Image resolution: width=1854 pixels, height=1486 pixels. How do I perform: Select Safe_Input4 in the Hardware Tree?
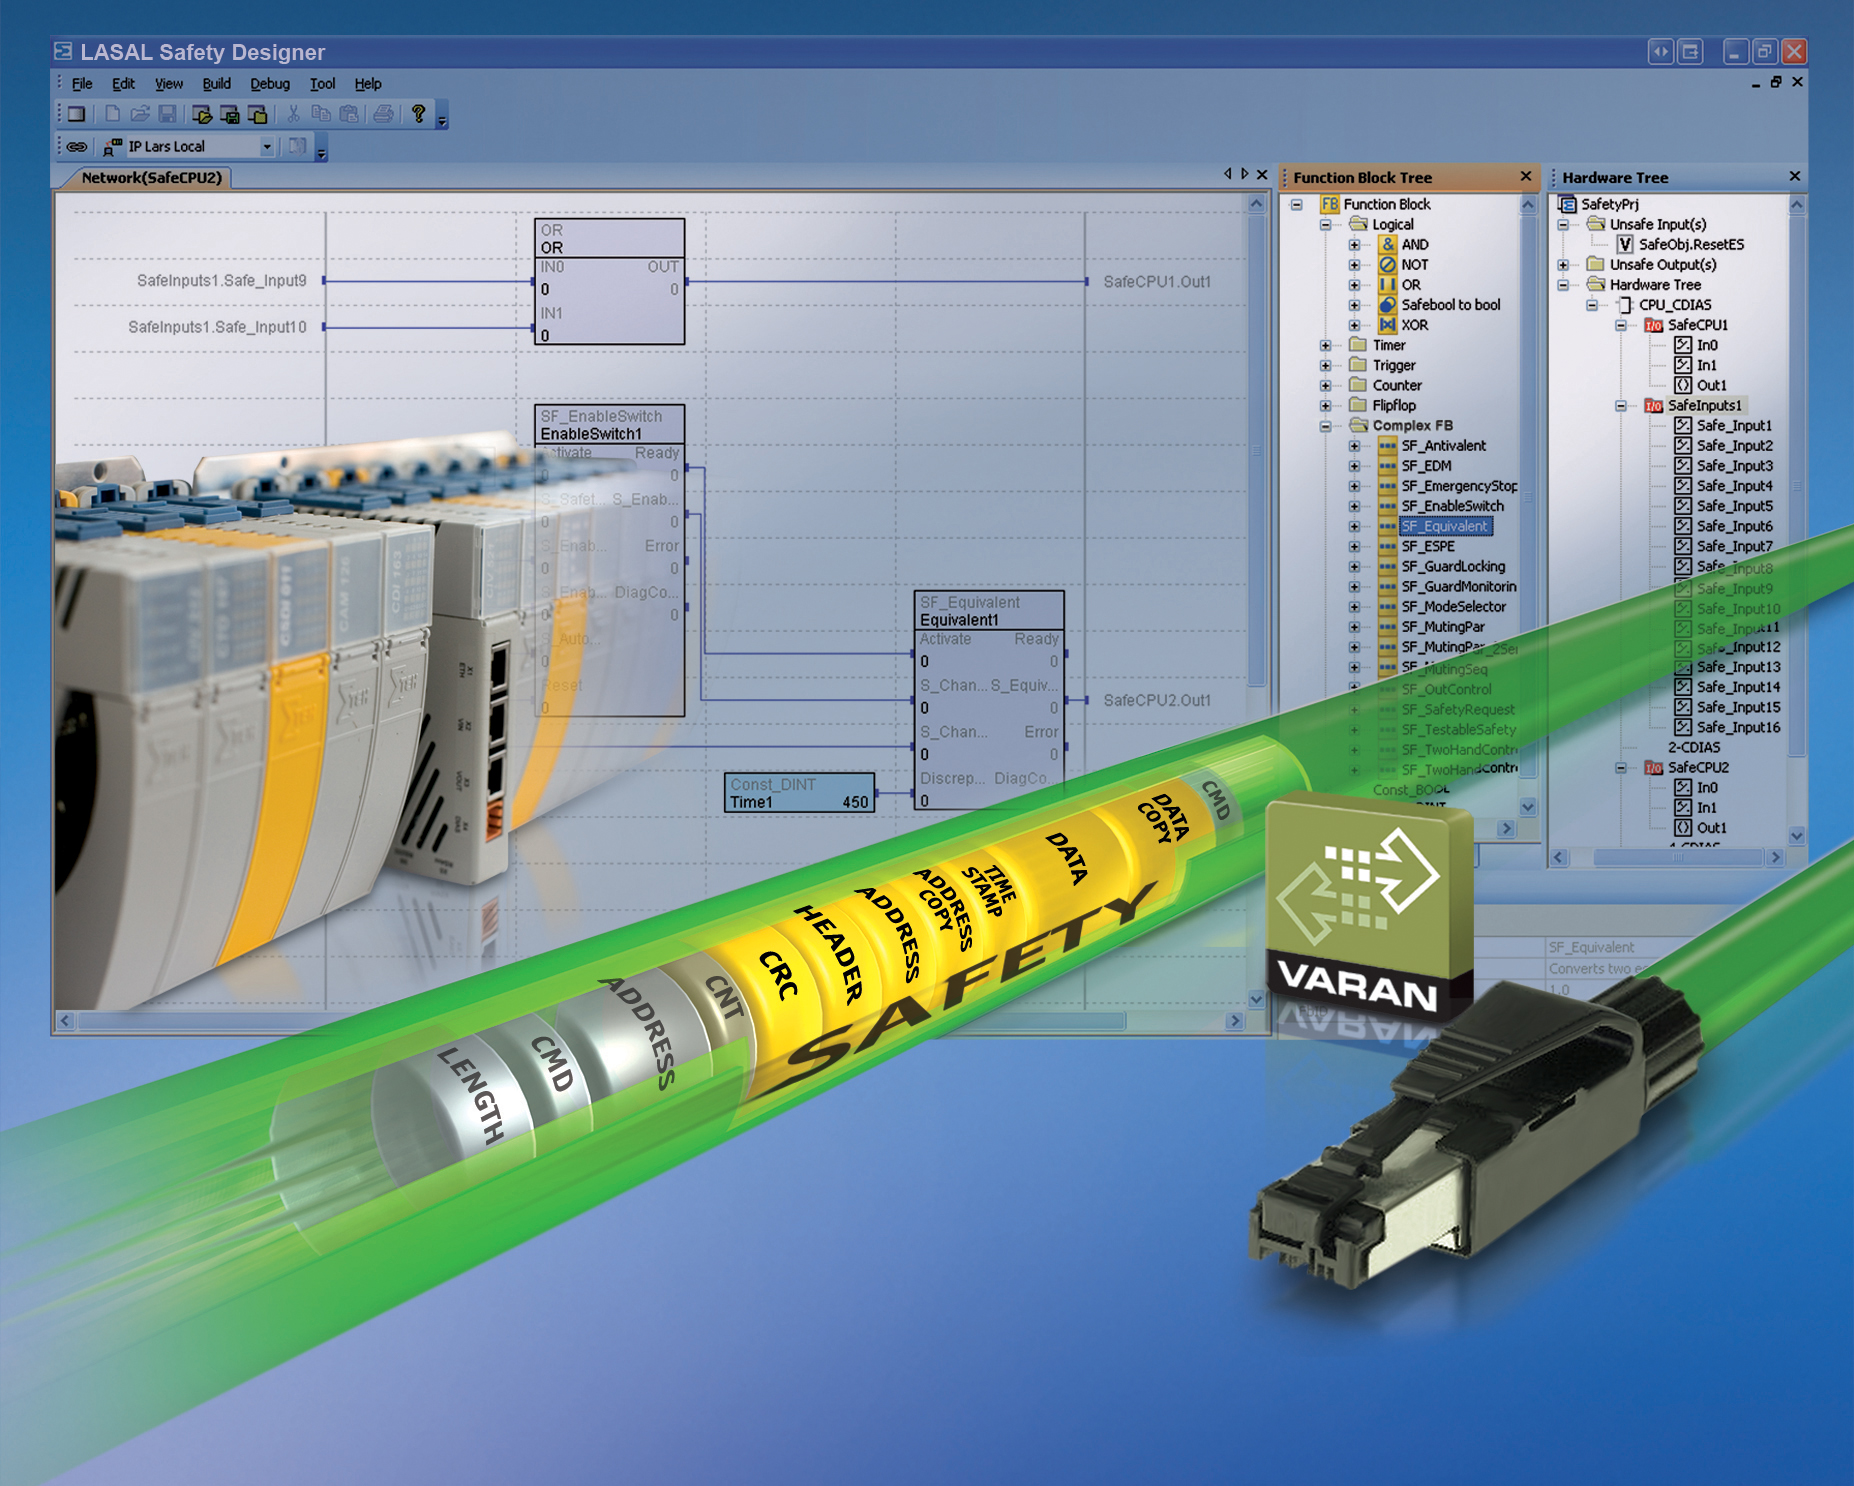click(x=1734, y=486)
